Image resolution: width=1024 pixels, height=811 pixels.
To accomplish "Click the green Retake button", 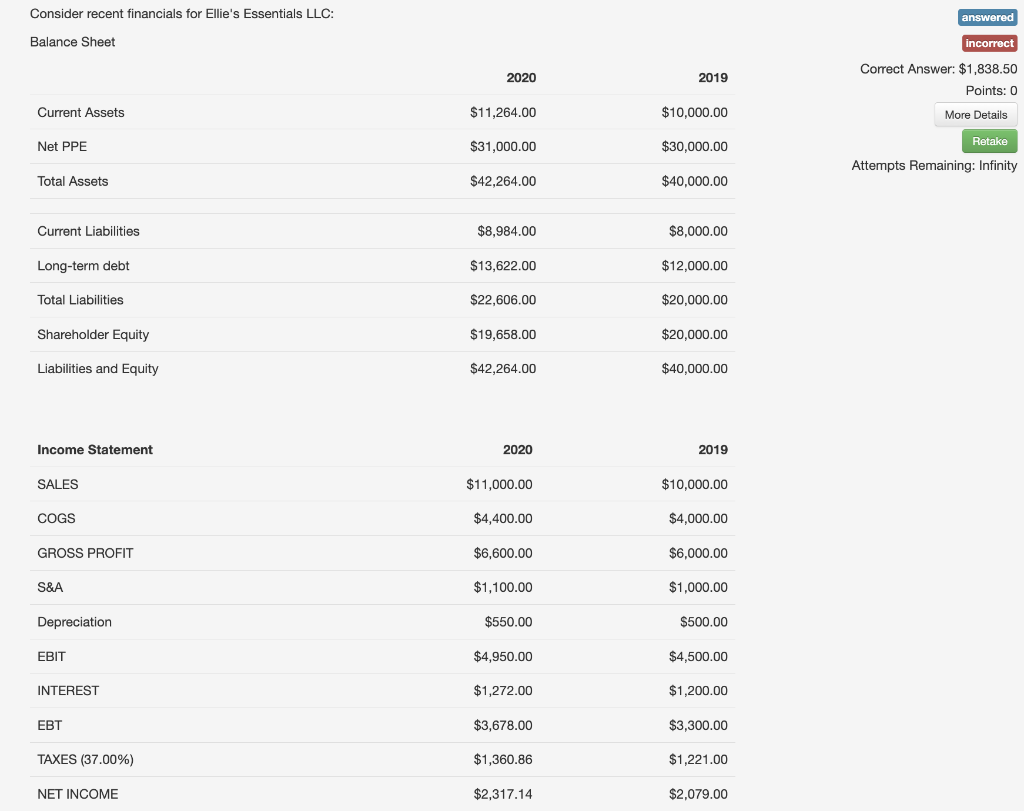I will (x=988, y=141).
